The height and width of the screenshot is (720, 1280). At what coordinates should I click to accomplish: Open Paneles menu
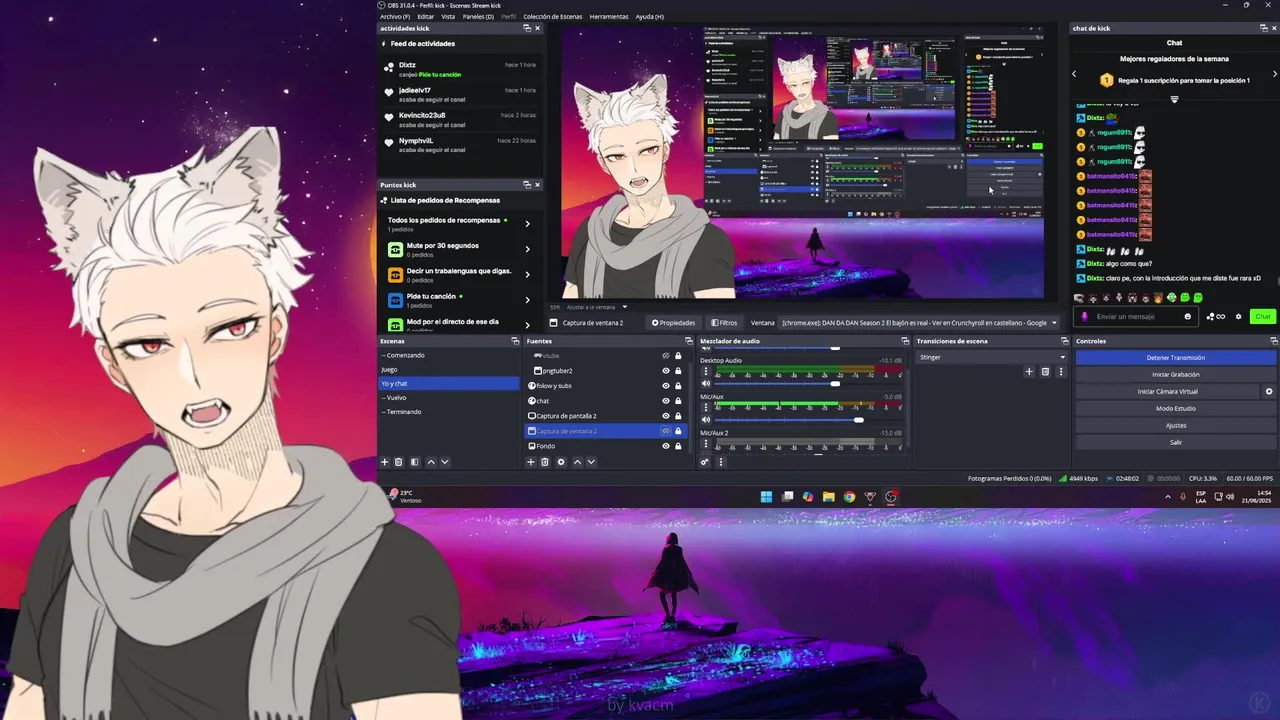[x=478, y=17]
